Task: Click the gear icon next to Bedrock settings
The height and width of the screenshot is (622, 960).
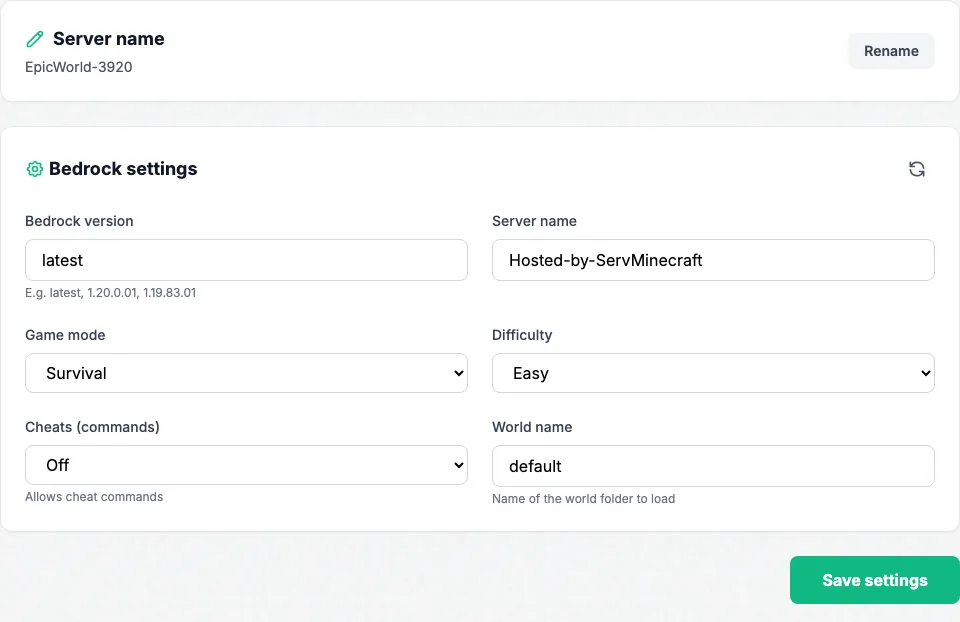Action: [x=35, y=169]
